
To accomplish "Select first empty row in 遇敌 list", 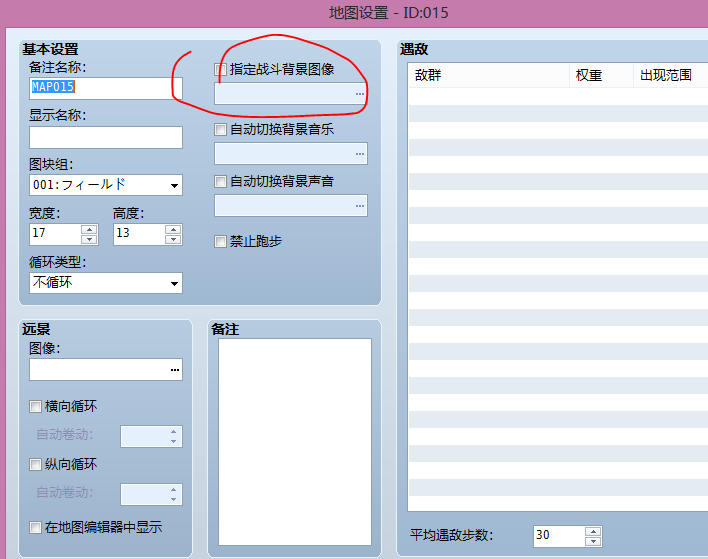I will (x=558, y=96).
